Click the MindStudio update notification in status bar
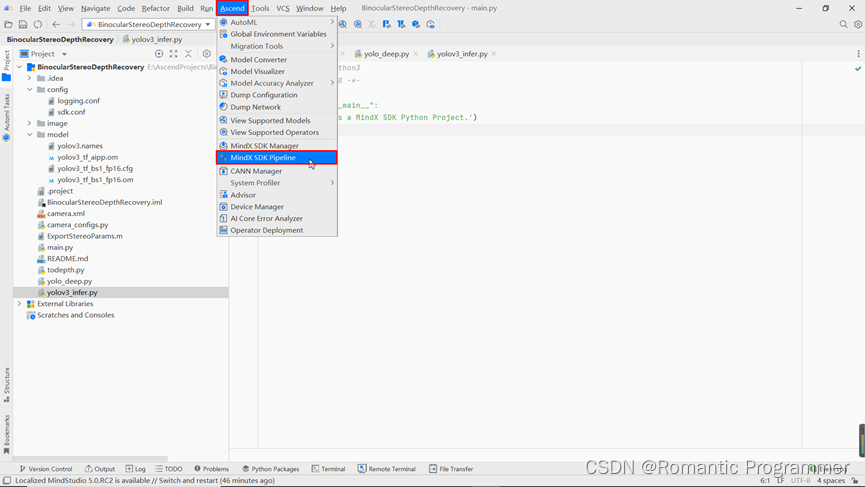Viewport: 865px width, 487px height. (145, 480)
